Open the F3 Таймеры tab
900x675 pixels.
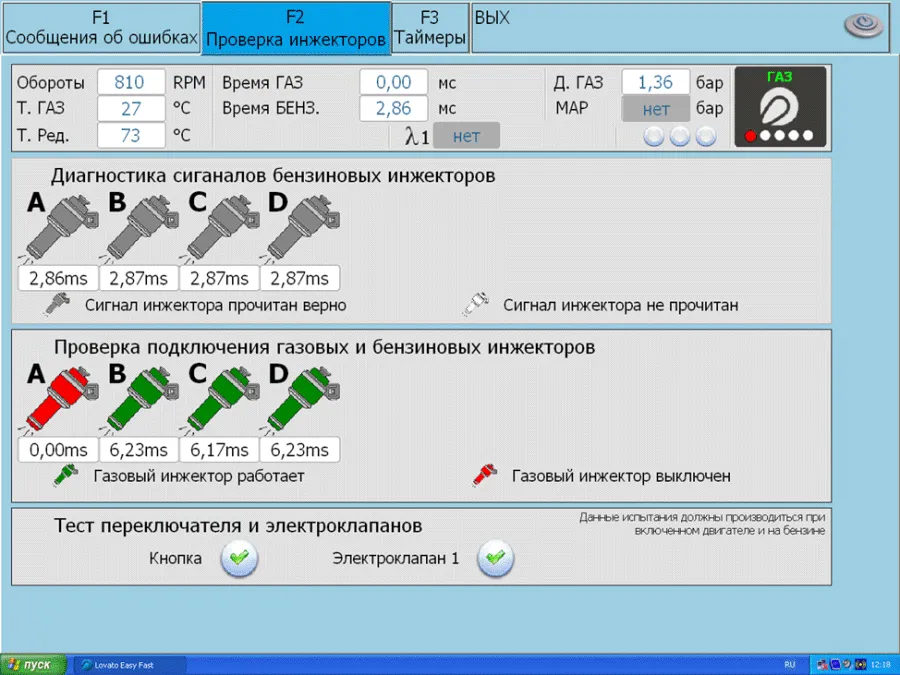tap(430, 28)
